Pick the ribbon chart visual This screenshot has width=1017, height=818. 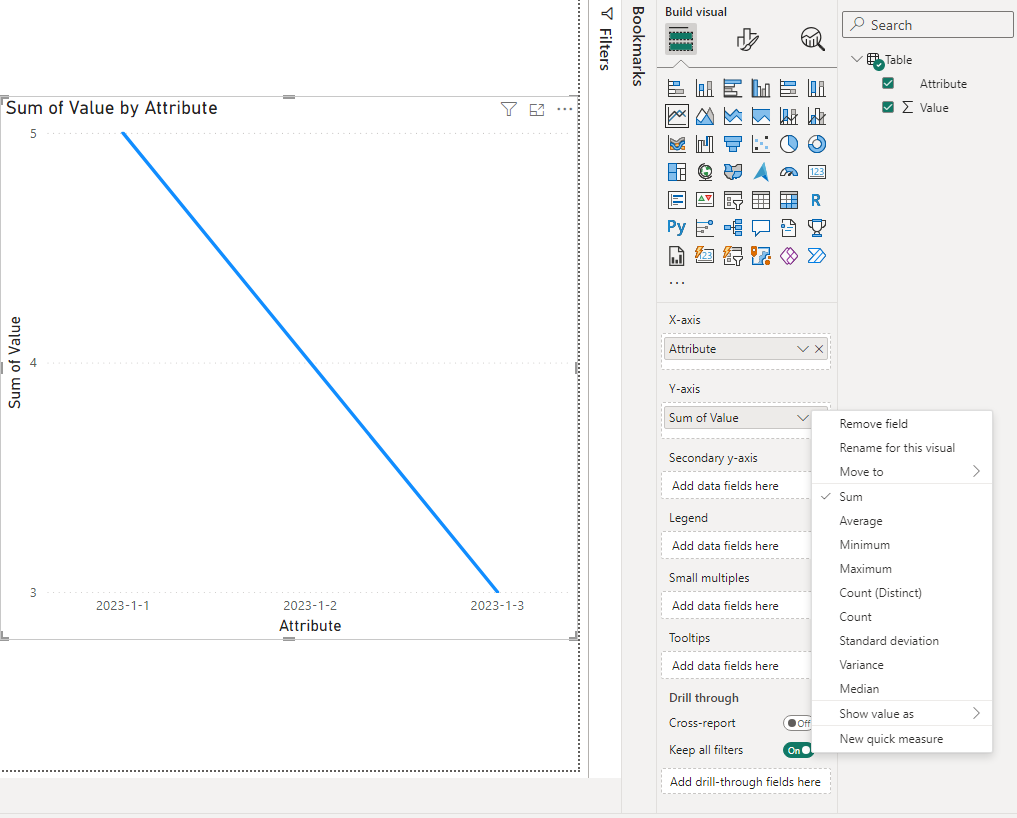[676, 144]
